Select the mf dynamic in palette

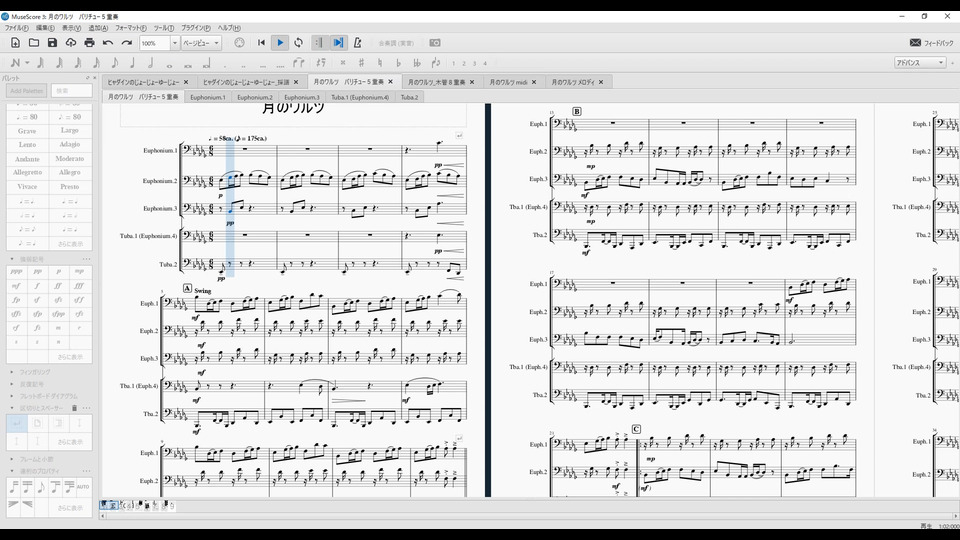pos(16,286)
